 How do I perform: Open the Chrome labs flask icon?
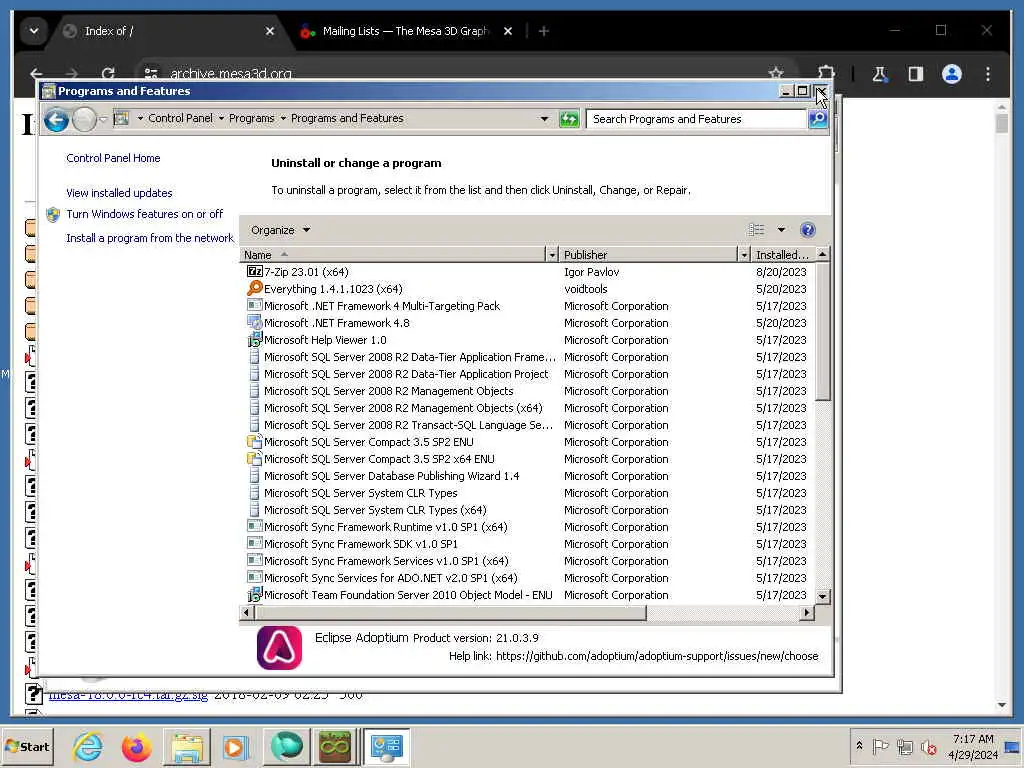880,74
